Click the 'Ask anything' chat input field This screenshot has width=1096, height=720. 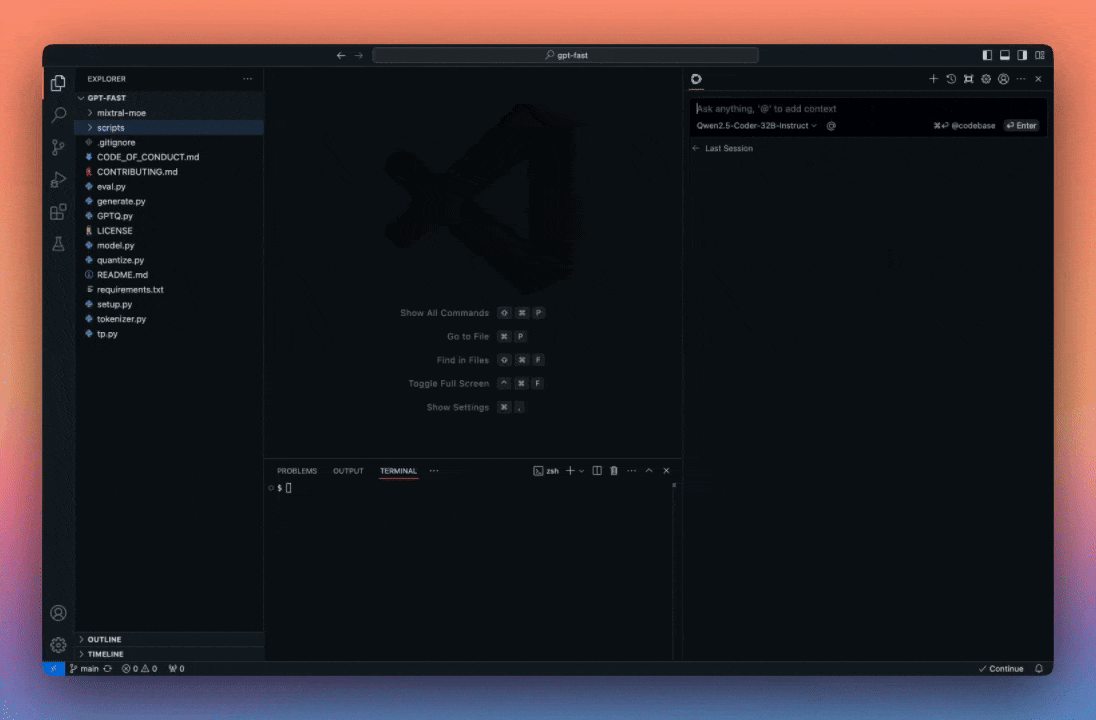pos(860,108)
